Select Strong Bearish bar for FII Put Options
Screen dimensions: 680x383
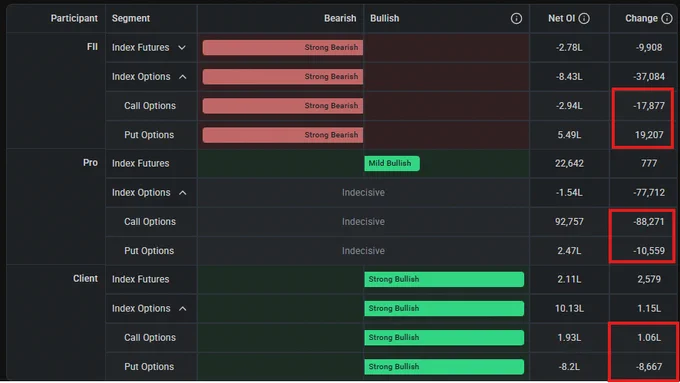click(283, 135)
